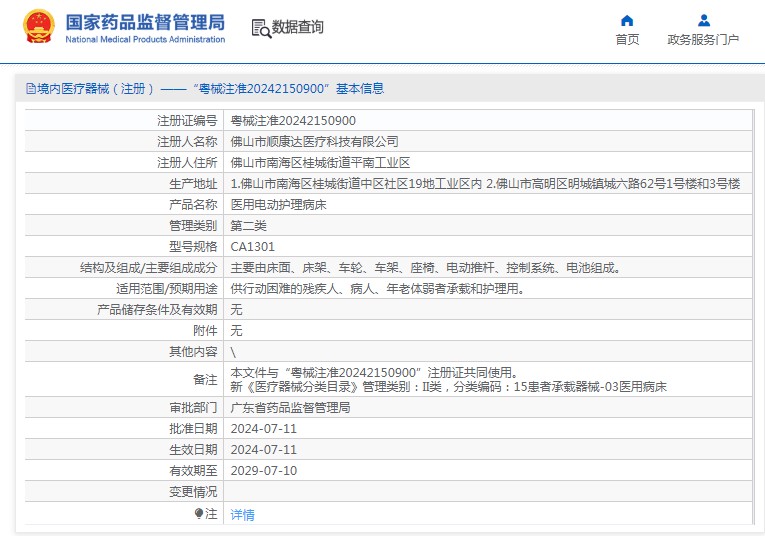Open the 详情 link
Image resolution: width=765 pixels, height=536 pixels.
[x=243, y=515]
